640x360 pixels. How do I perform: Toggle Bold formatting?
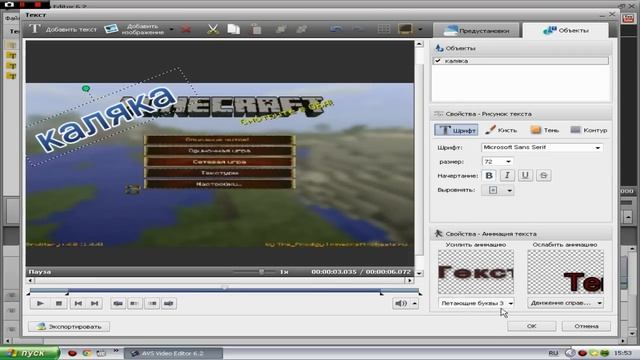489,176
